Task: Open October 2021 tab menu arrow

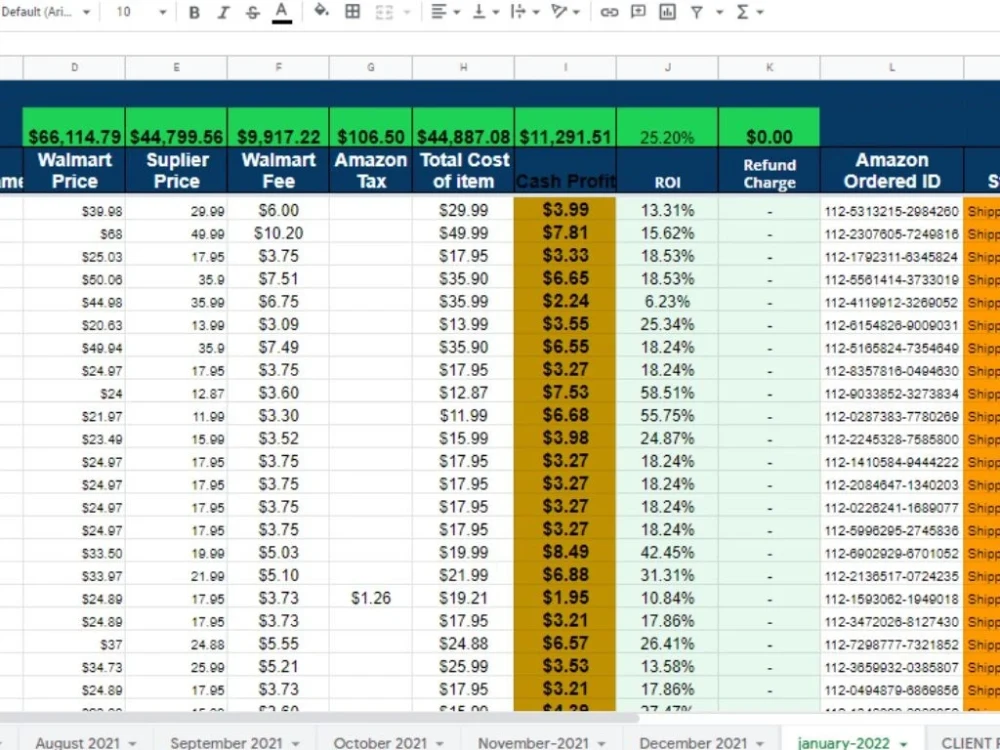Action: 439,744
